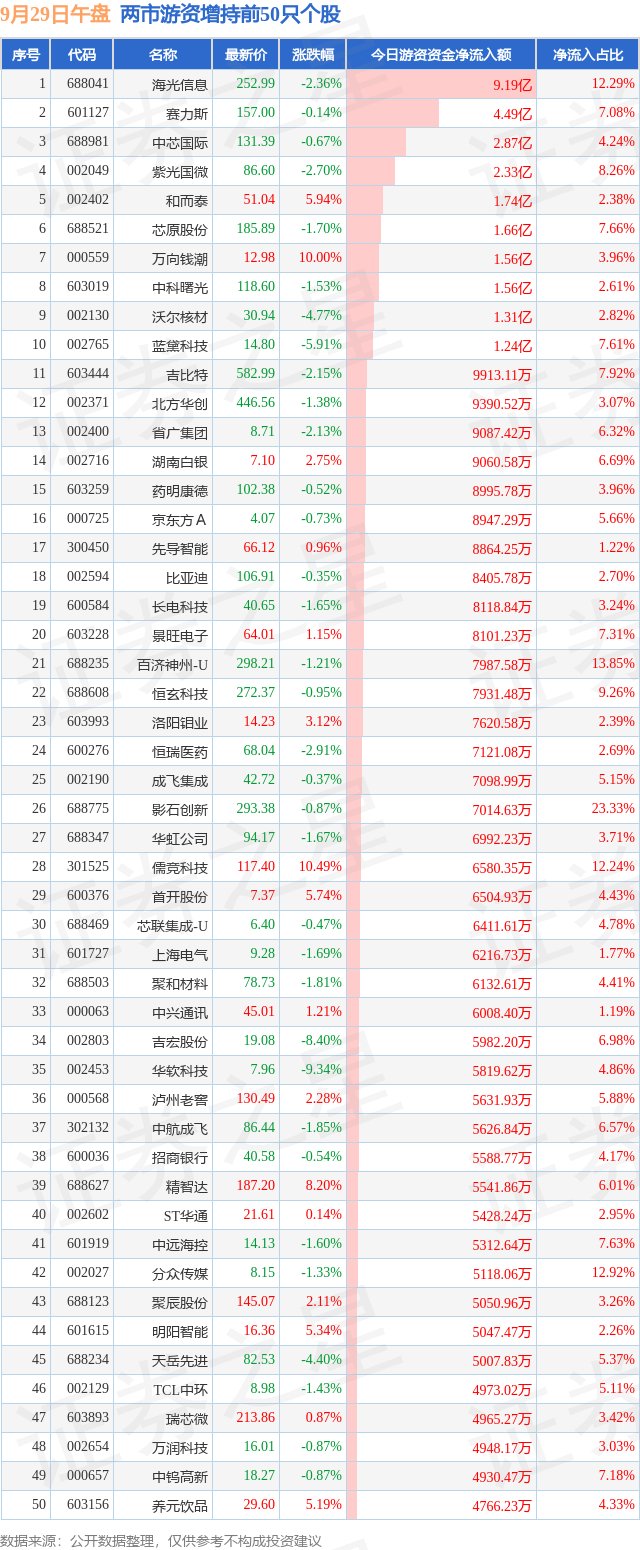Select price 187.20 of 精智达
640x1550 pixels.
click(x=256, y=1186)
